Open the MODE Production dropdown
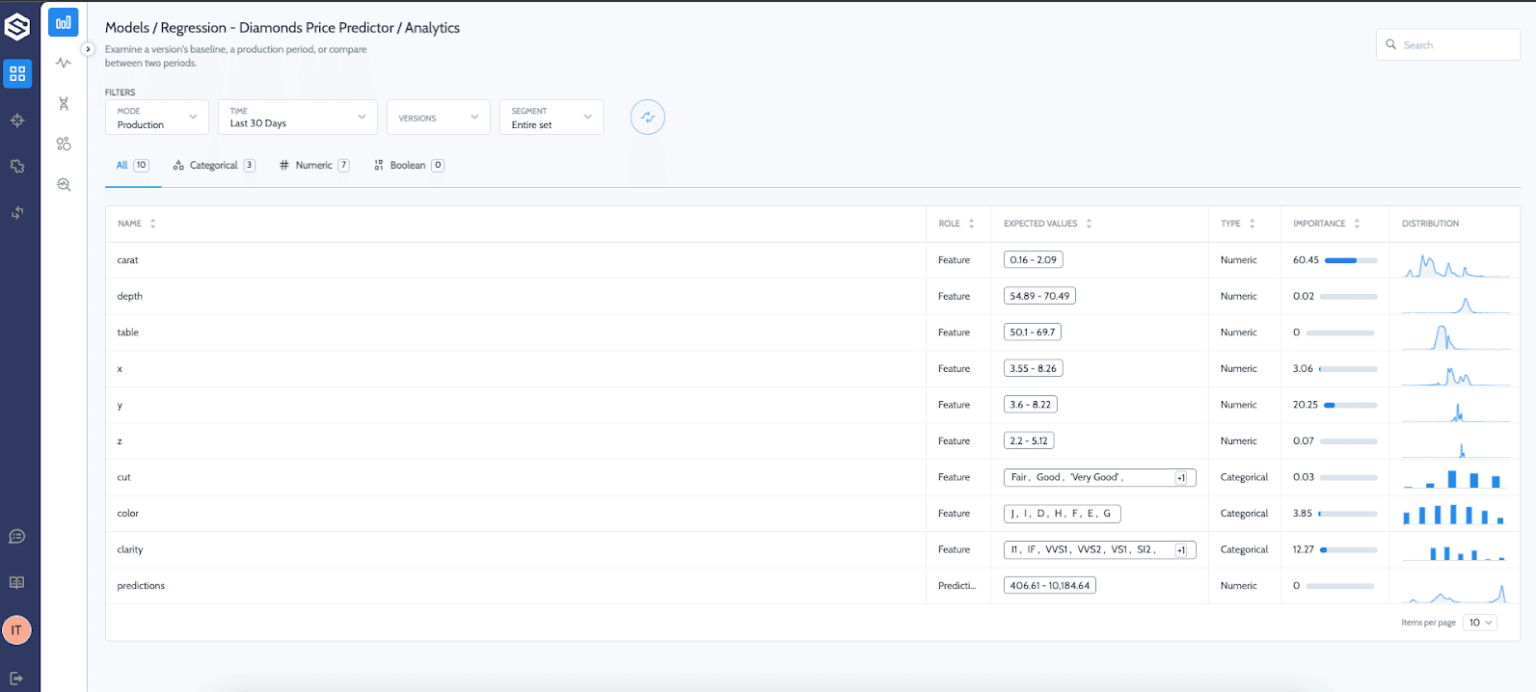The height and width of the screenshot is (692, 1536). 156,117
